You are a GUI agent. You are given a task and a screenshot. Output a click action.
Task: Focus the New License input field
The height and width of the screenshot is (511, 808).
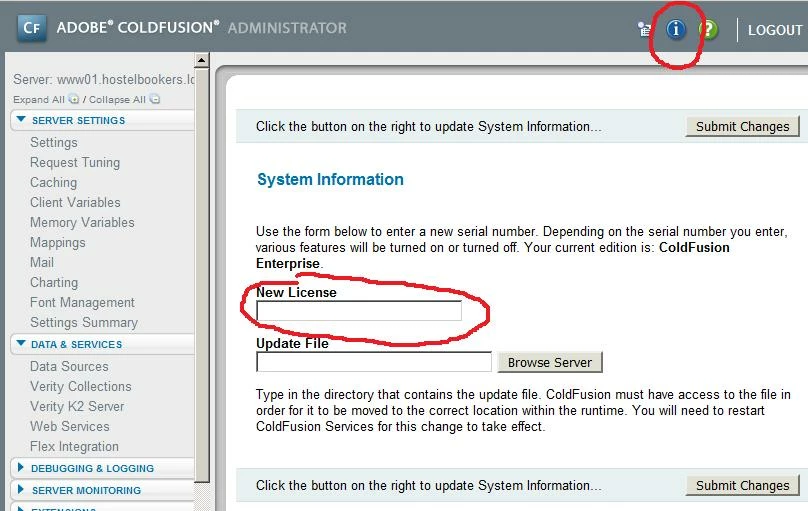point(359,311)
